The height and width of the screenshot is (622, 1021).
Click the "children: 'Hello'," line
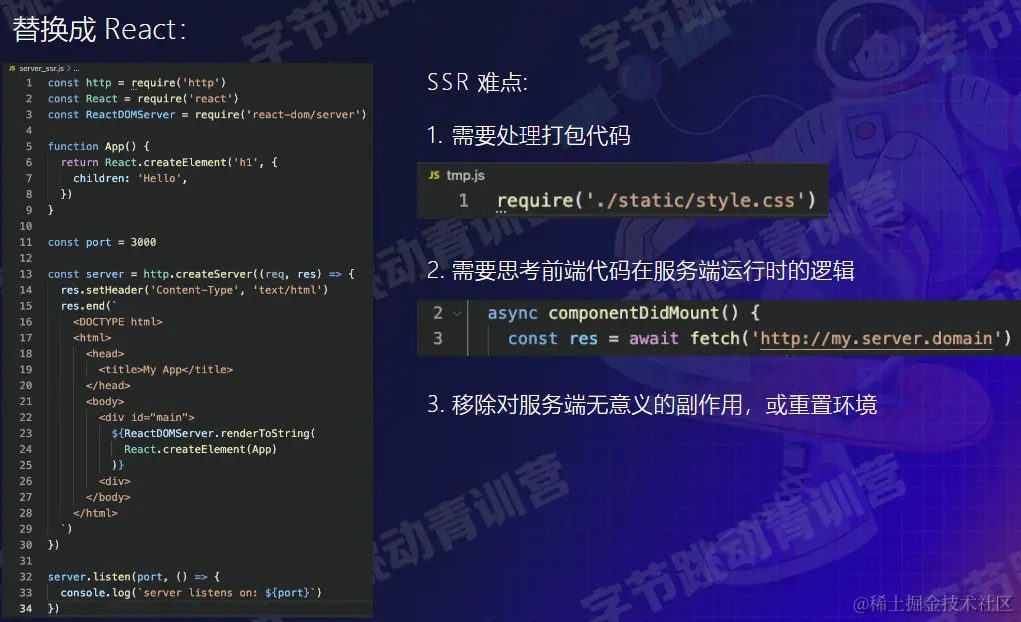130,178
